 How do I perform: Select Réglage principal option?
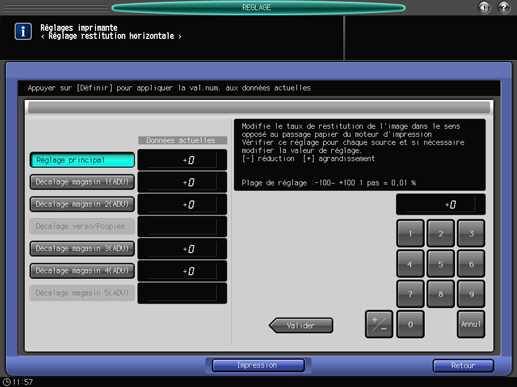[x=82, y=160]
